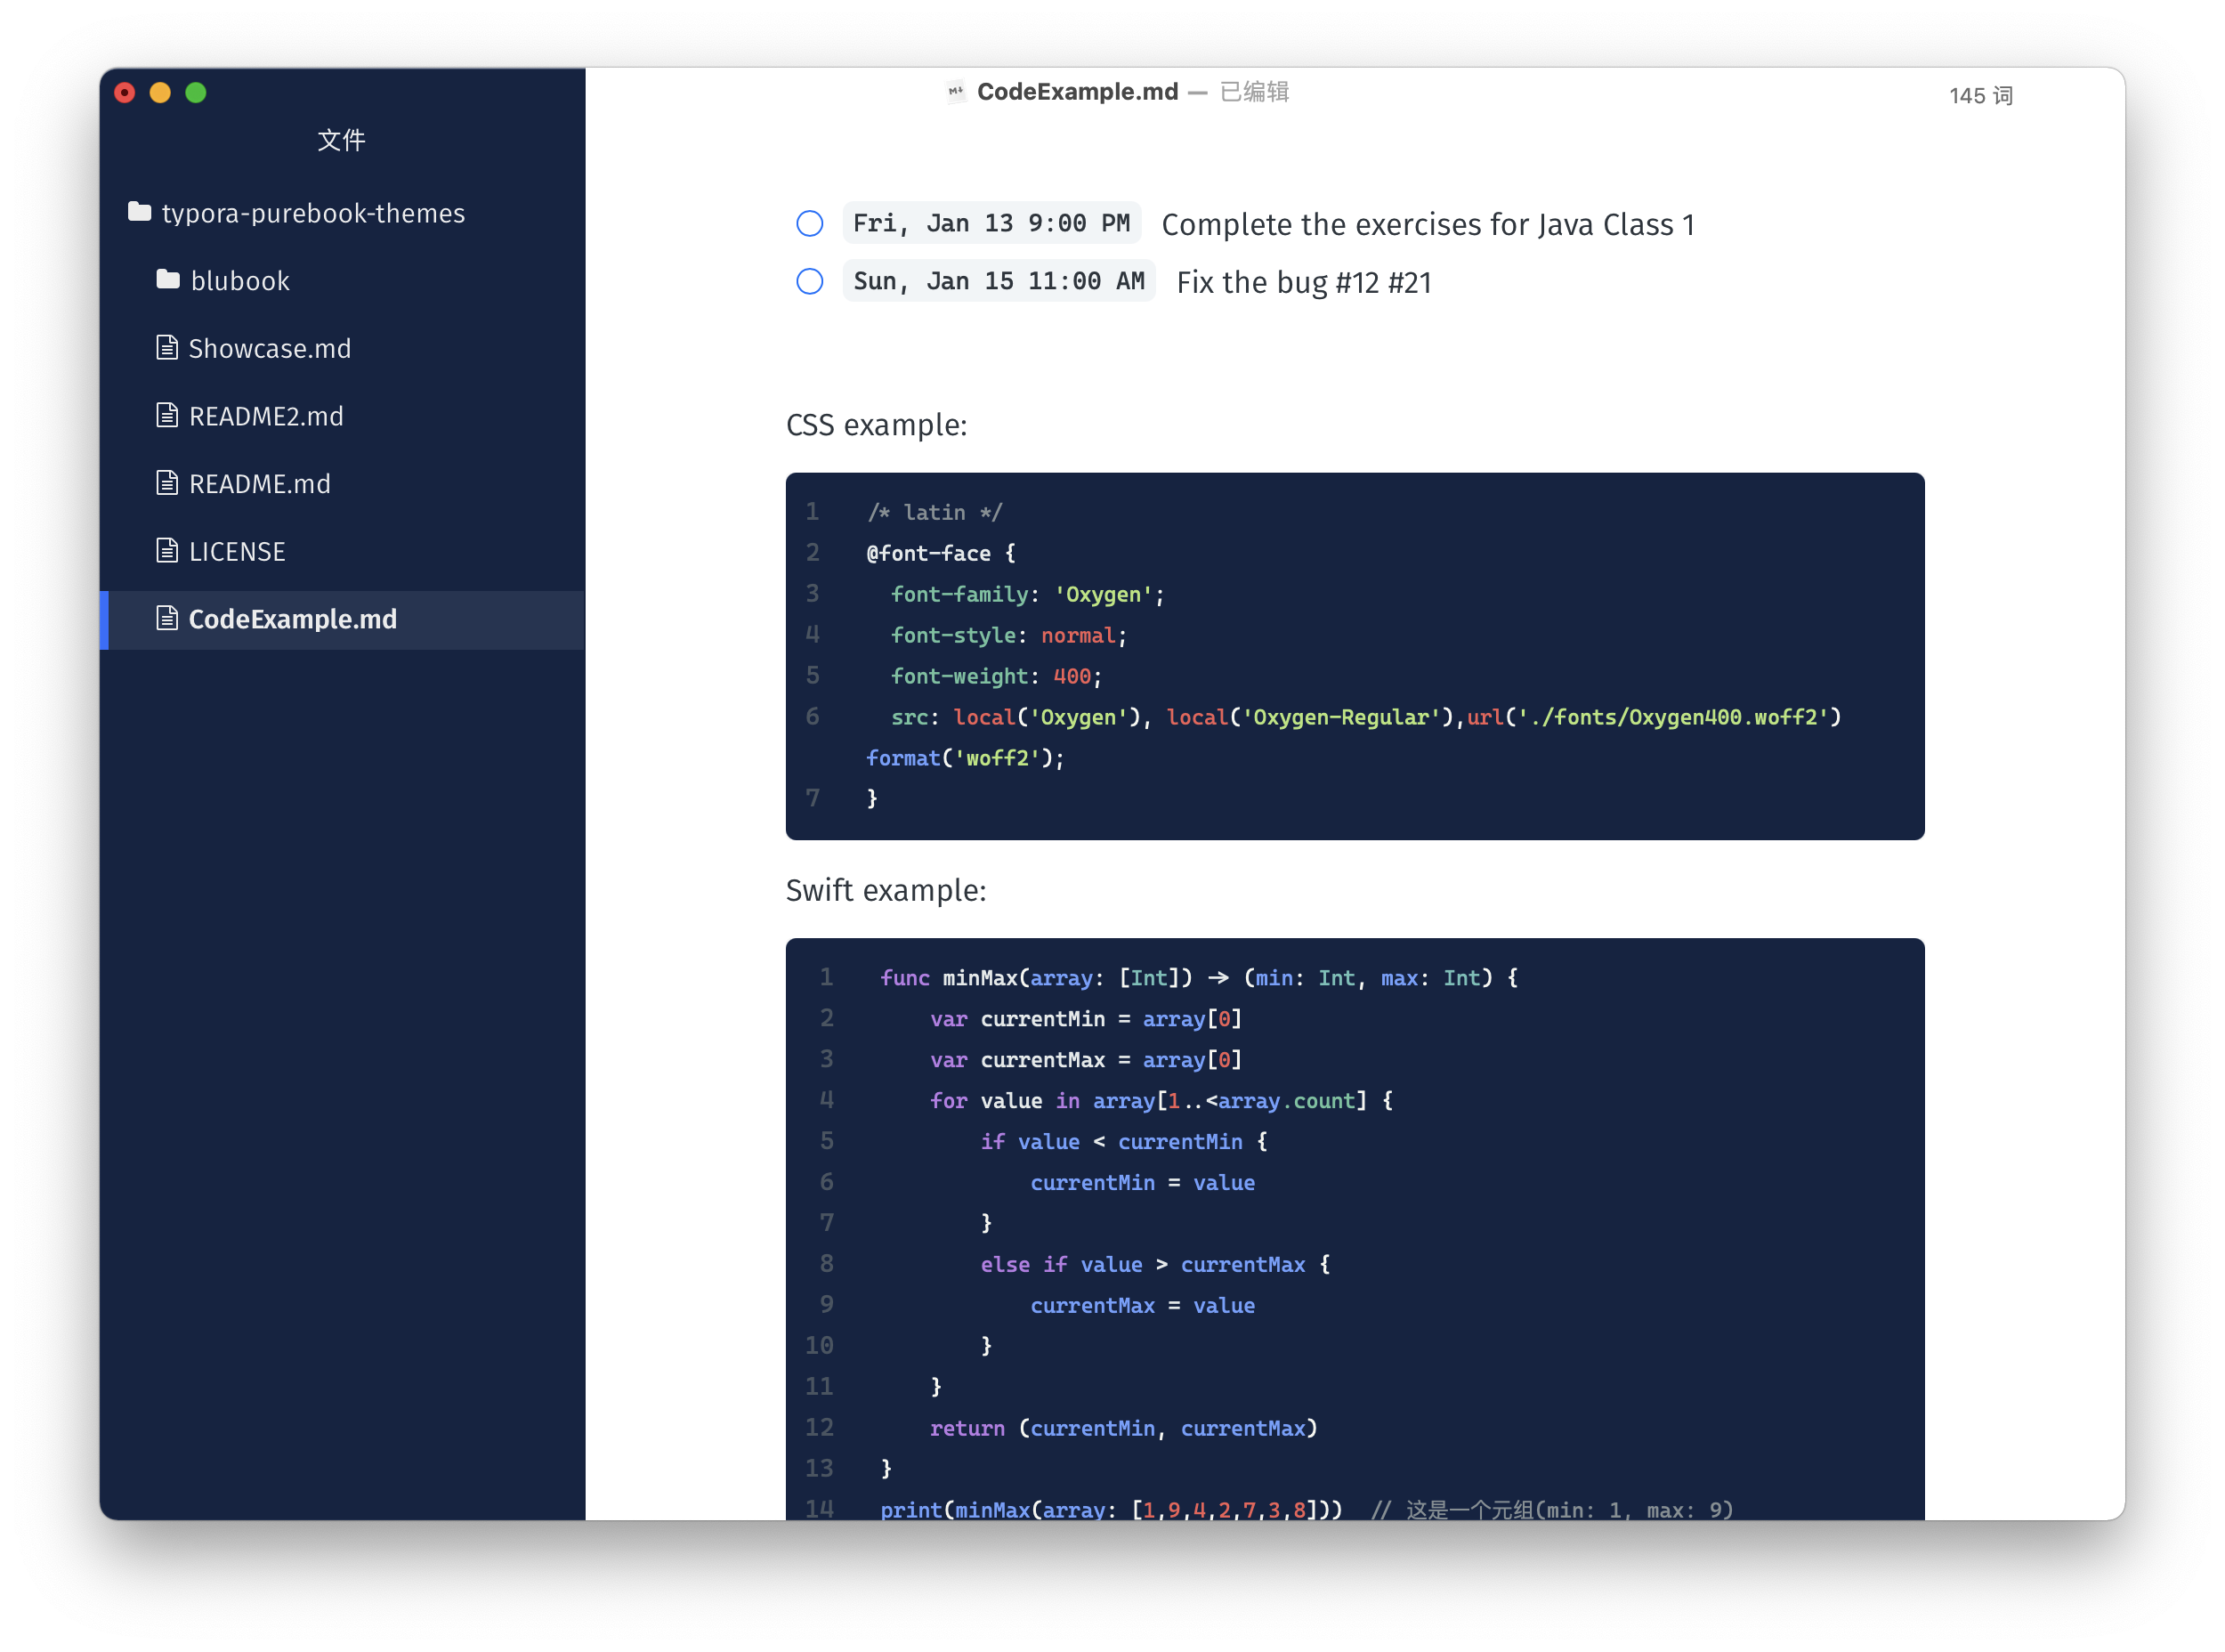
Task: Click the font-weight: 400 line
Action: tap(996, 677)
